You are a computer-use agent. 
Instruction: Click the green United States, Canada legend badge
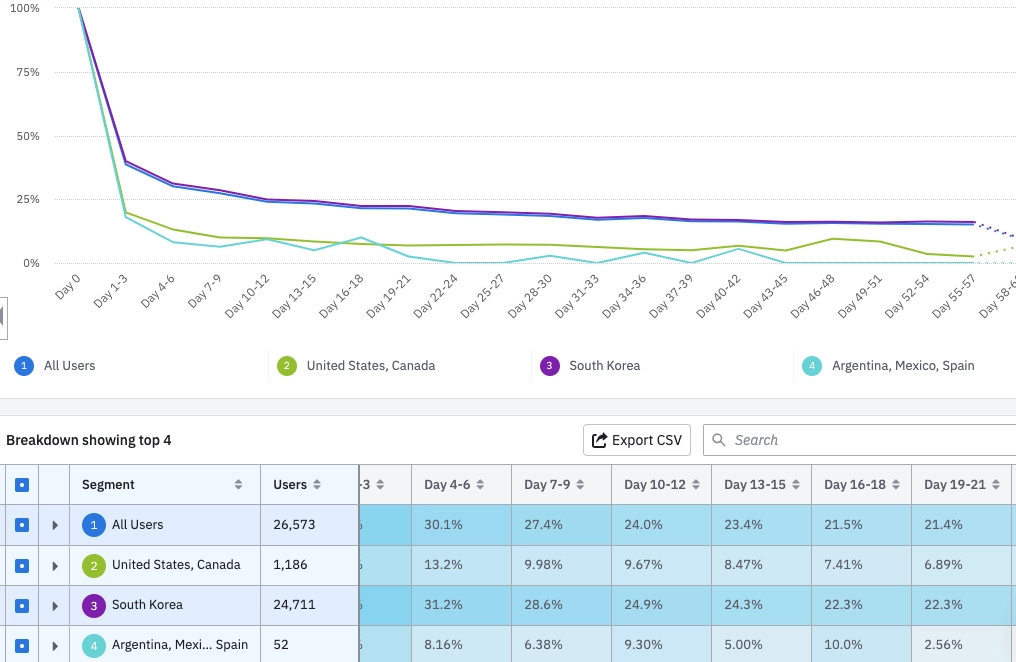(x=286, y=366)
